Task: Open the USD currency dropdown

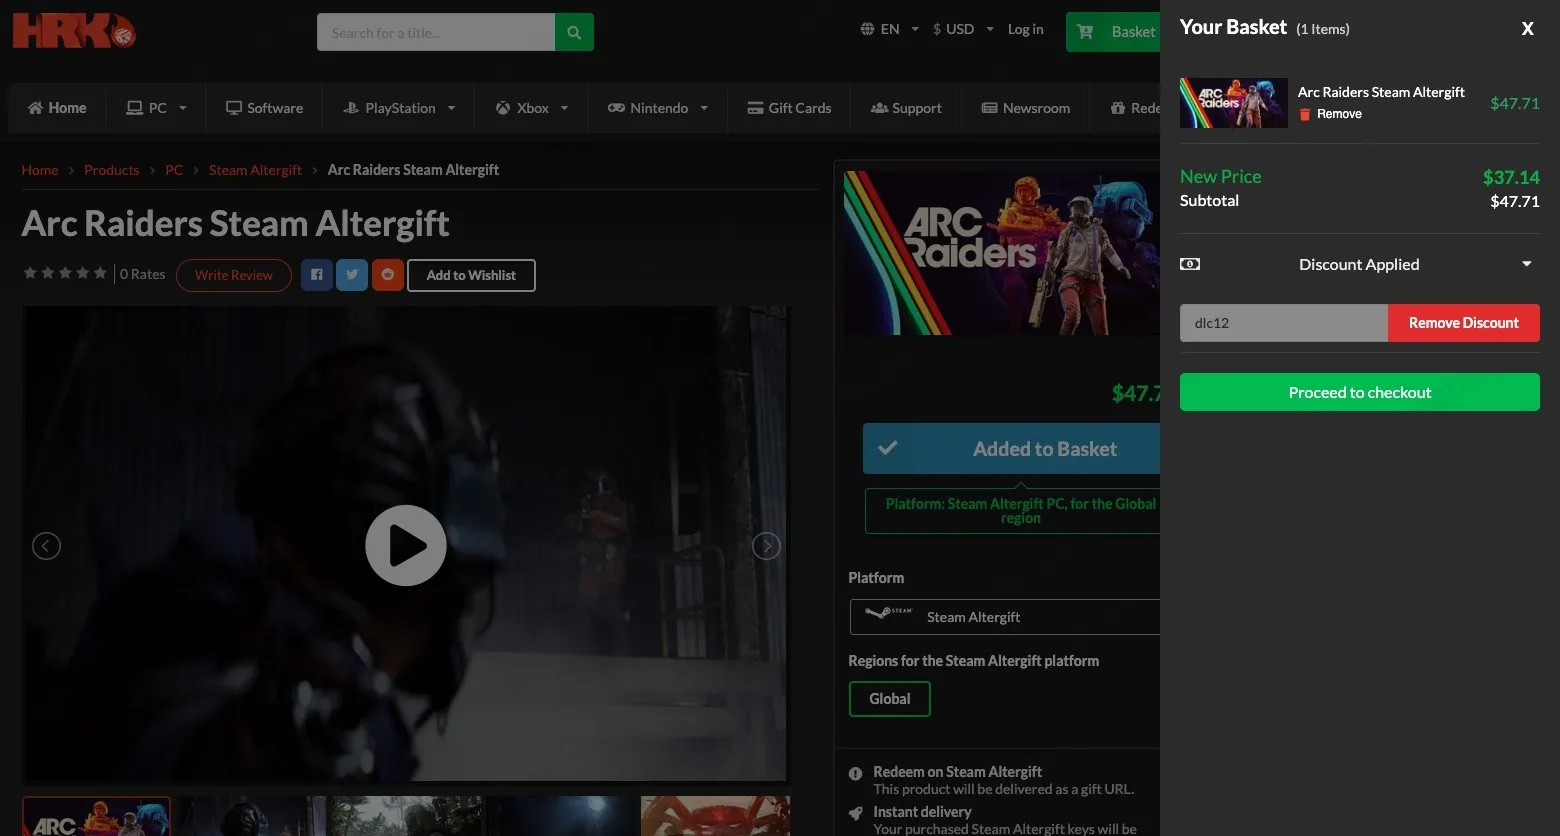Action: [x=963, y=29]
